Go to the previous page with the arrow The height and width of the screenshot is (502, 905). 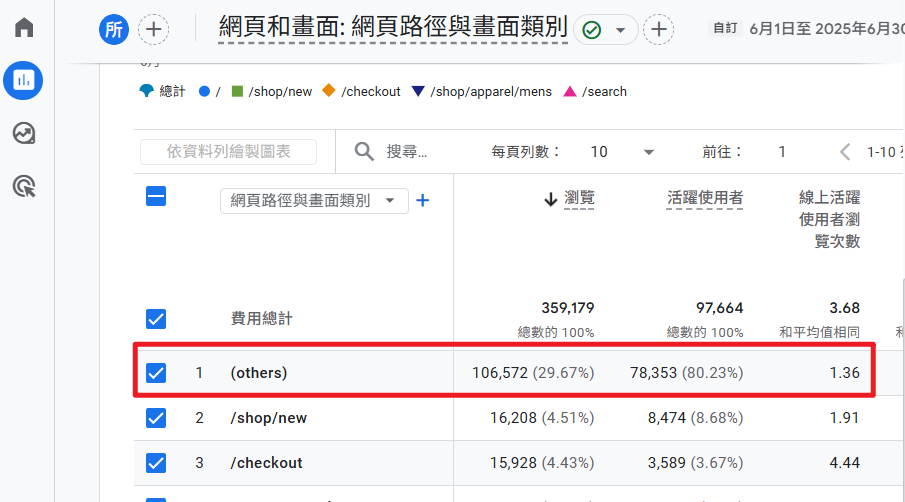tap(845, 152)
